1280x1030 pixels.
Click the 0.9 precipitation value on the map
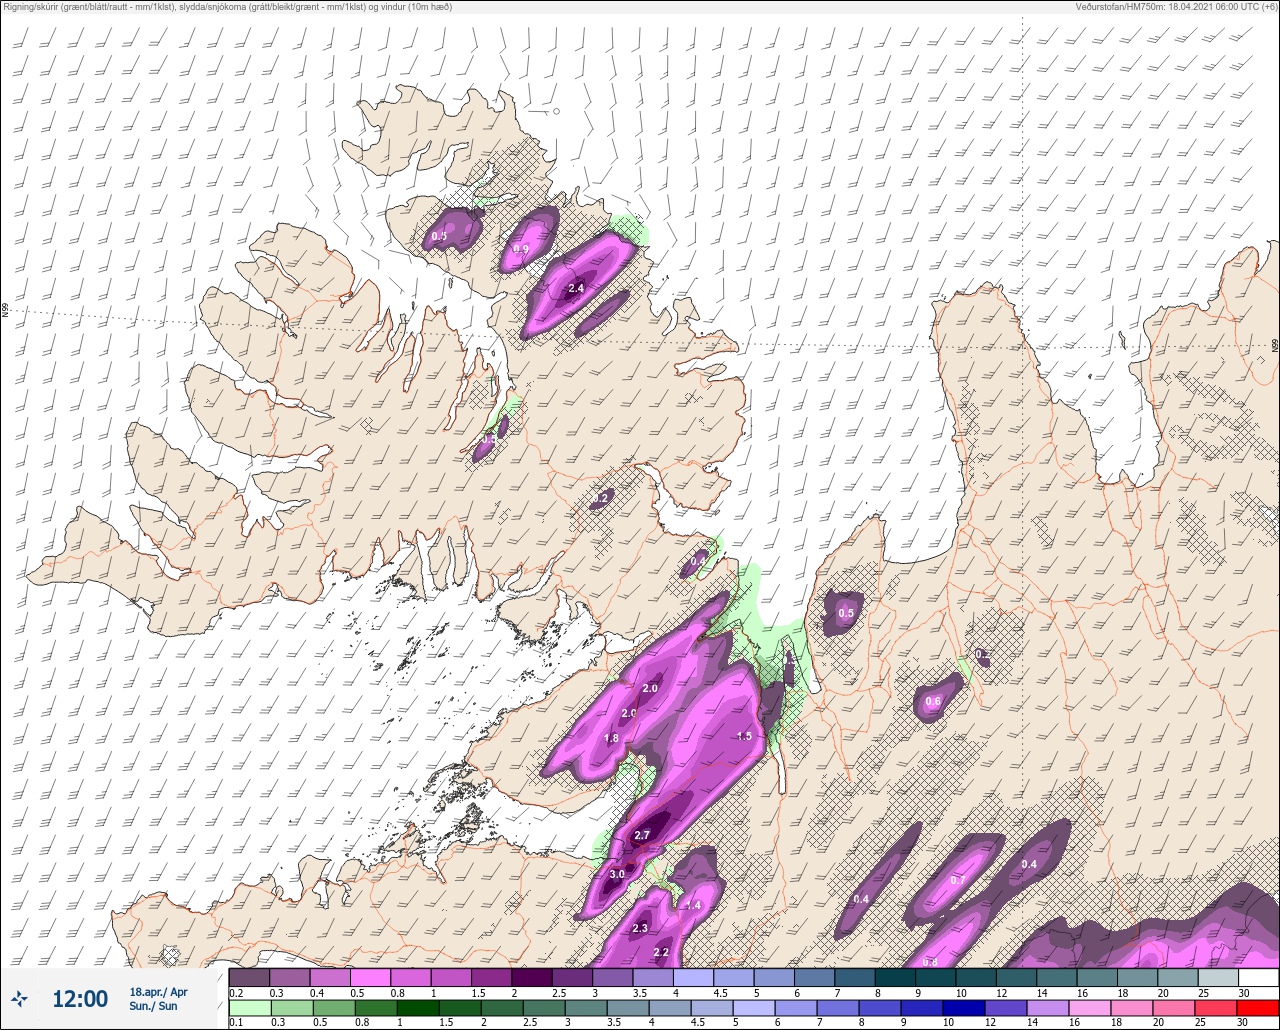[521, 249]
